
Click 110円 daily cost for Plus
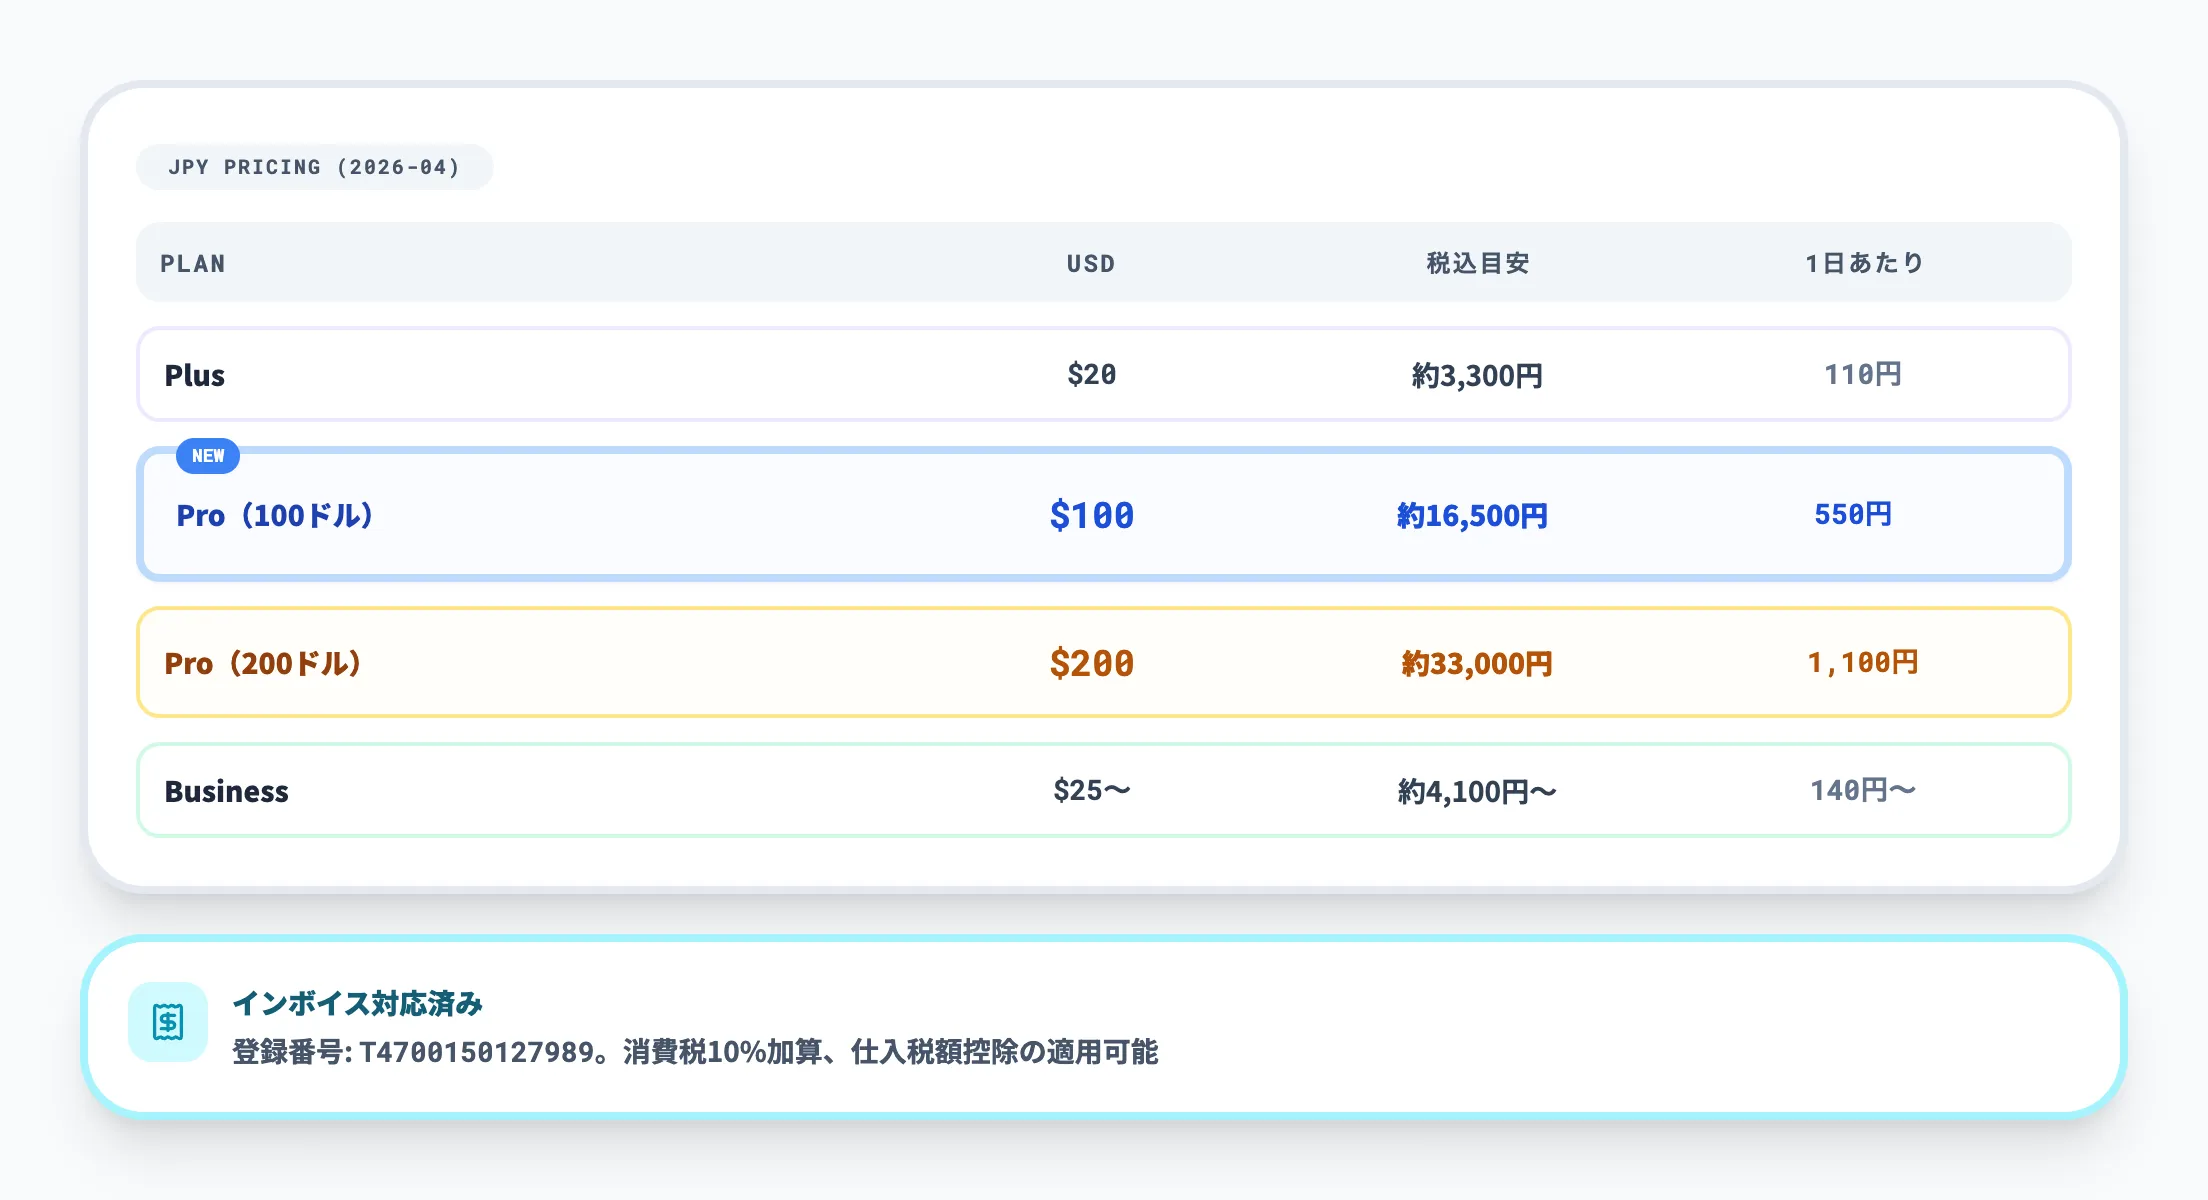(x=1863, y=374)
